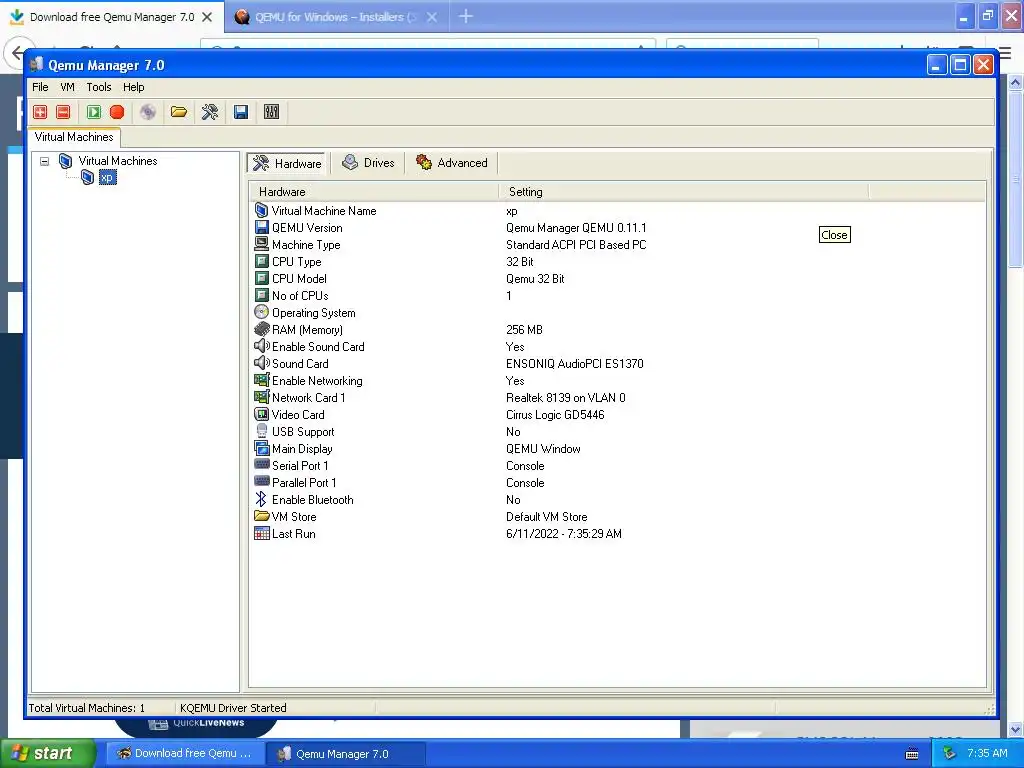The image size is (1024, 768).
Task: Collapse the Virtual Machines tree node
Action: pyautogui.click(x=44, y=161)
